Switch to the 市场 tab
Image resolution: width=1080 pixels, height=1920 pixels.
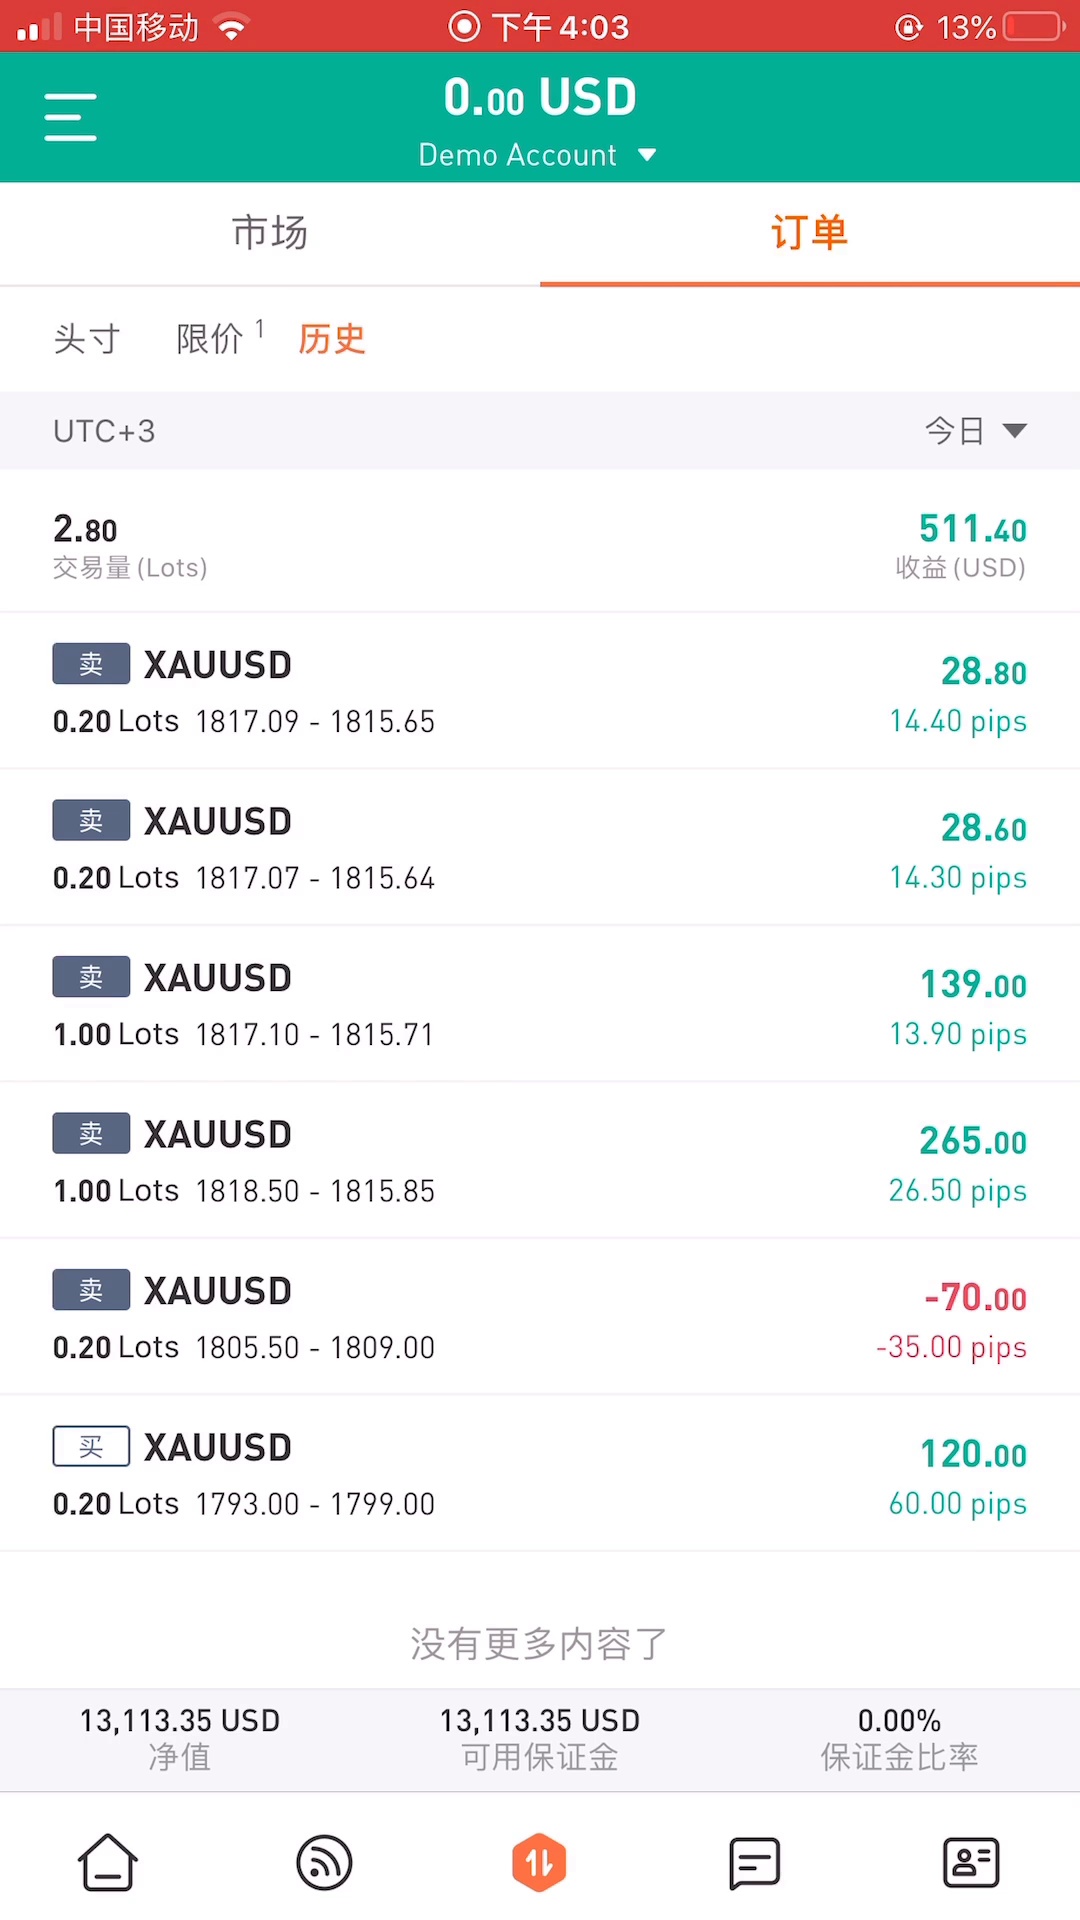270,233
